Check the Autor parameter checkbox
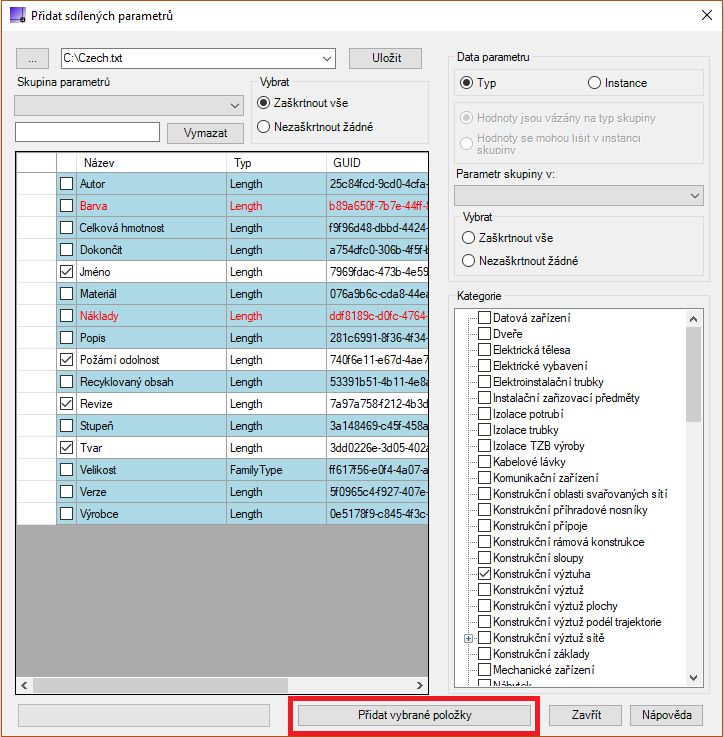The height and width of the screenshot is (737, 724). 67,184
